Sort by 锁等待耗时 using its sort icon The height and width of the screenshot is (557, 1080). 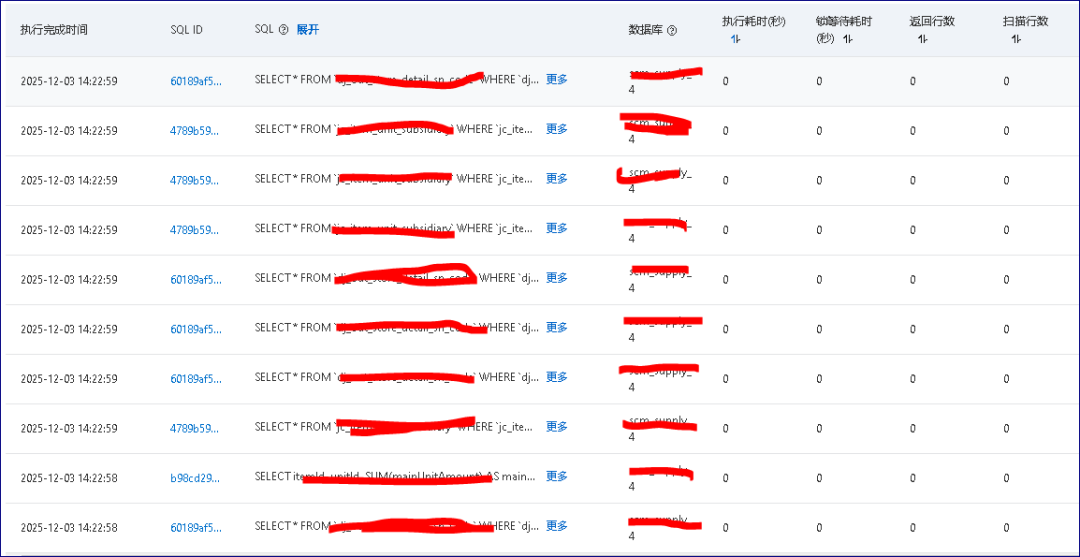coord(847,39)
